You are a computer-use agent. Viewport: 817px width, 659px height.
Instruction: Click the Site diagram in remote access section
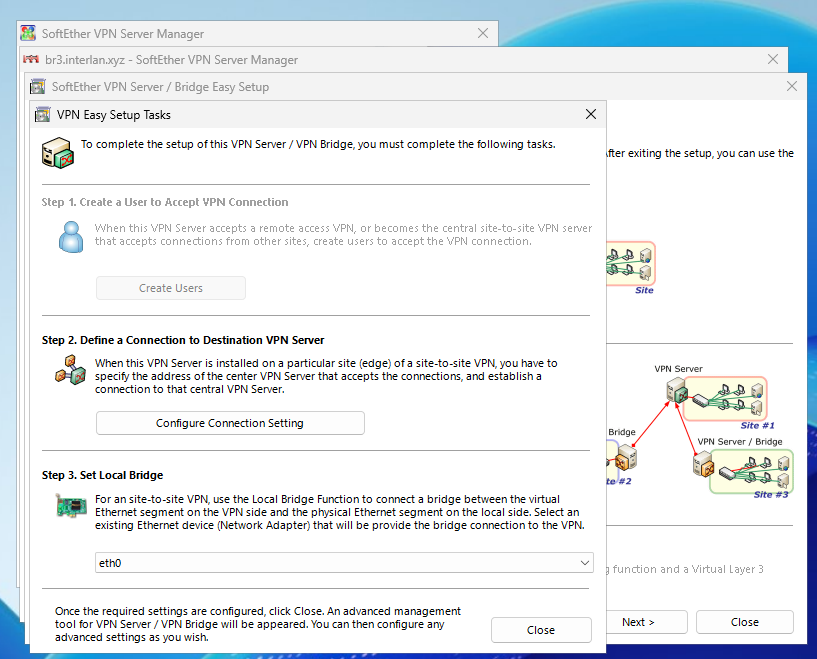[630, 264]
